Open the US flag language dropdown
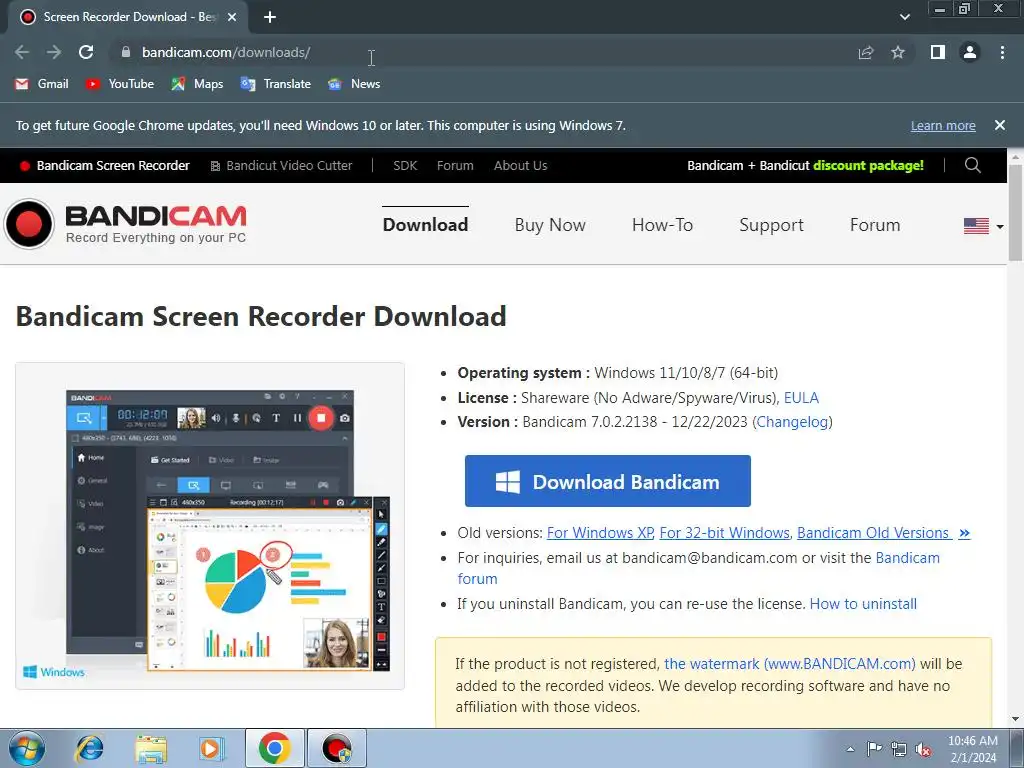The width and height of the screenshot is (1024, 768). coord(984,226)
